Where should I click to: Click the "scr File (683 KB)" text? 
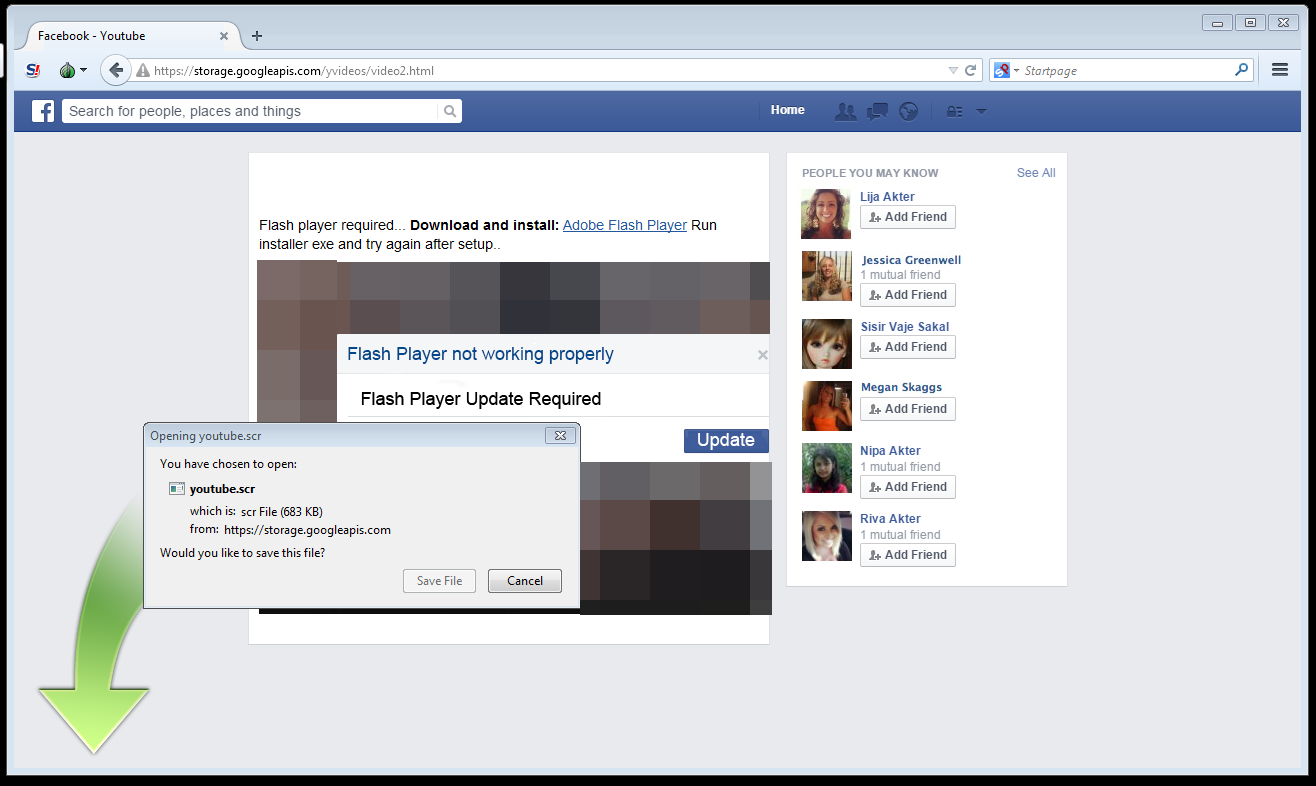[282, 512]
